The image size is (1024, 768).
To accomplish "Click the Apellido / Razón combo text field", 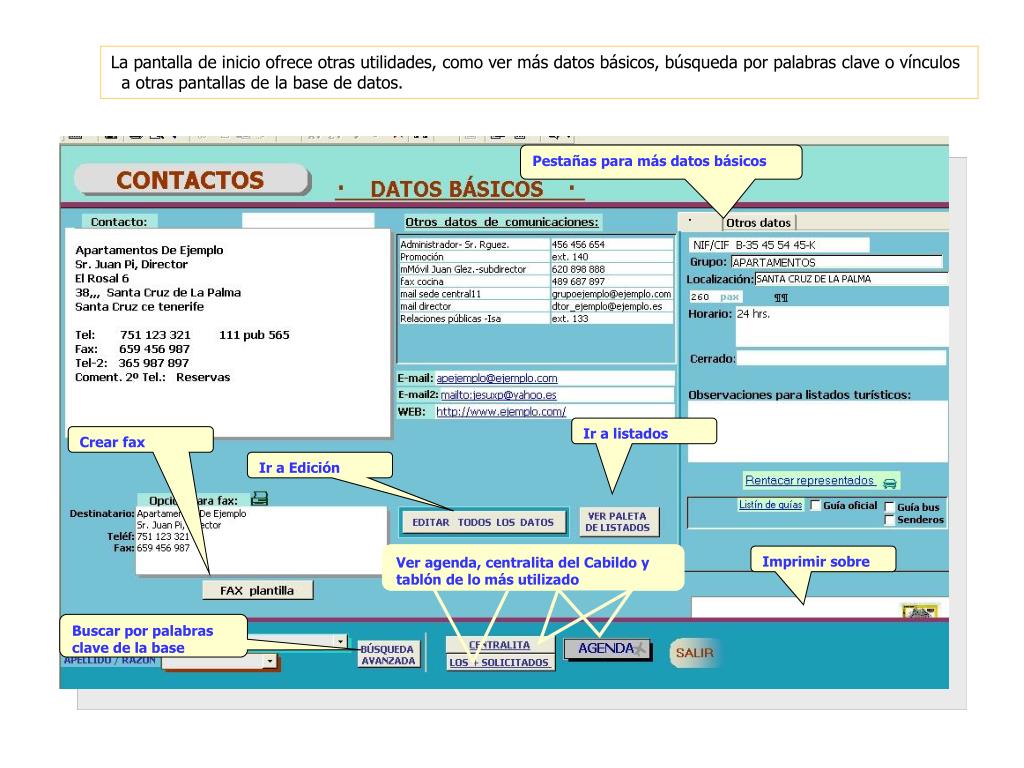I will (213, 662).
